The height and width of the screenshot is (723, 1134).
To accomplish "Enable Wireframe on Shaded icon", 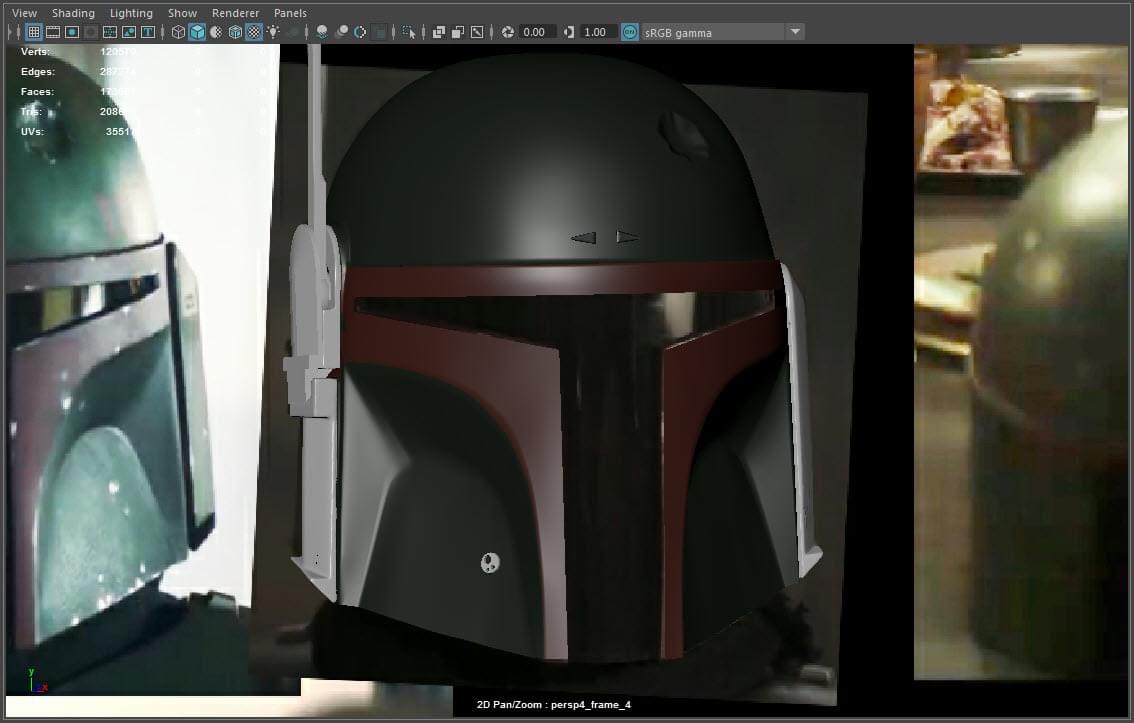I will point(235,32).
